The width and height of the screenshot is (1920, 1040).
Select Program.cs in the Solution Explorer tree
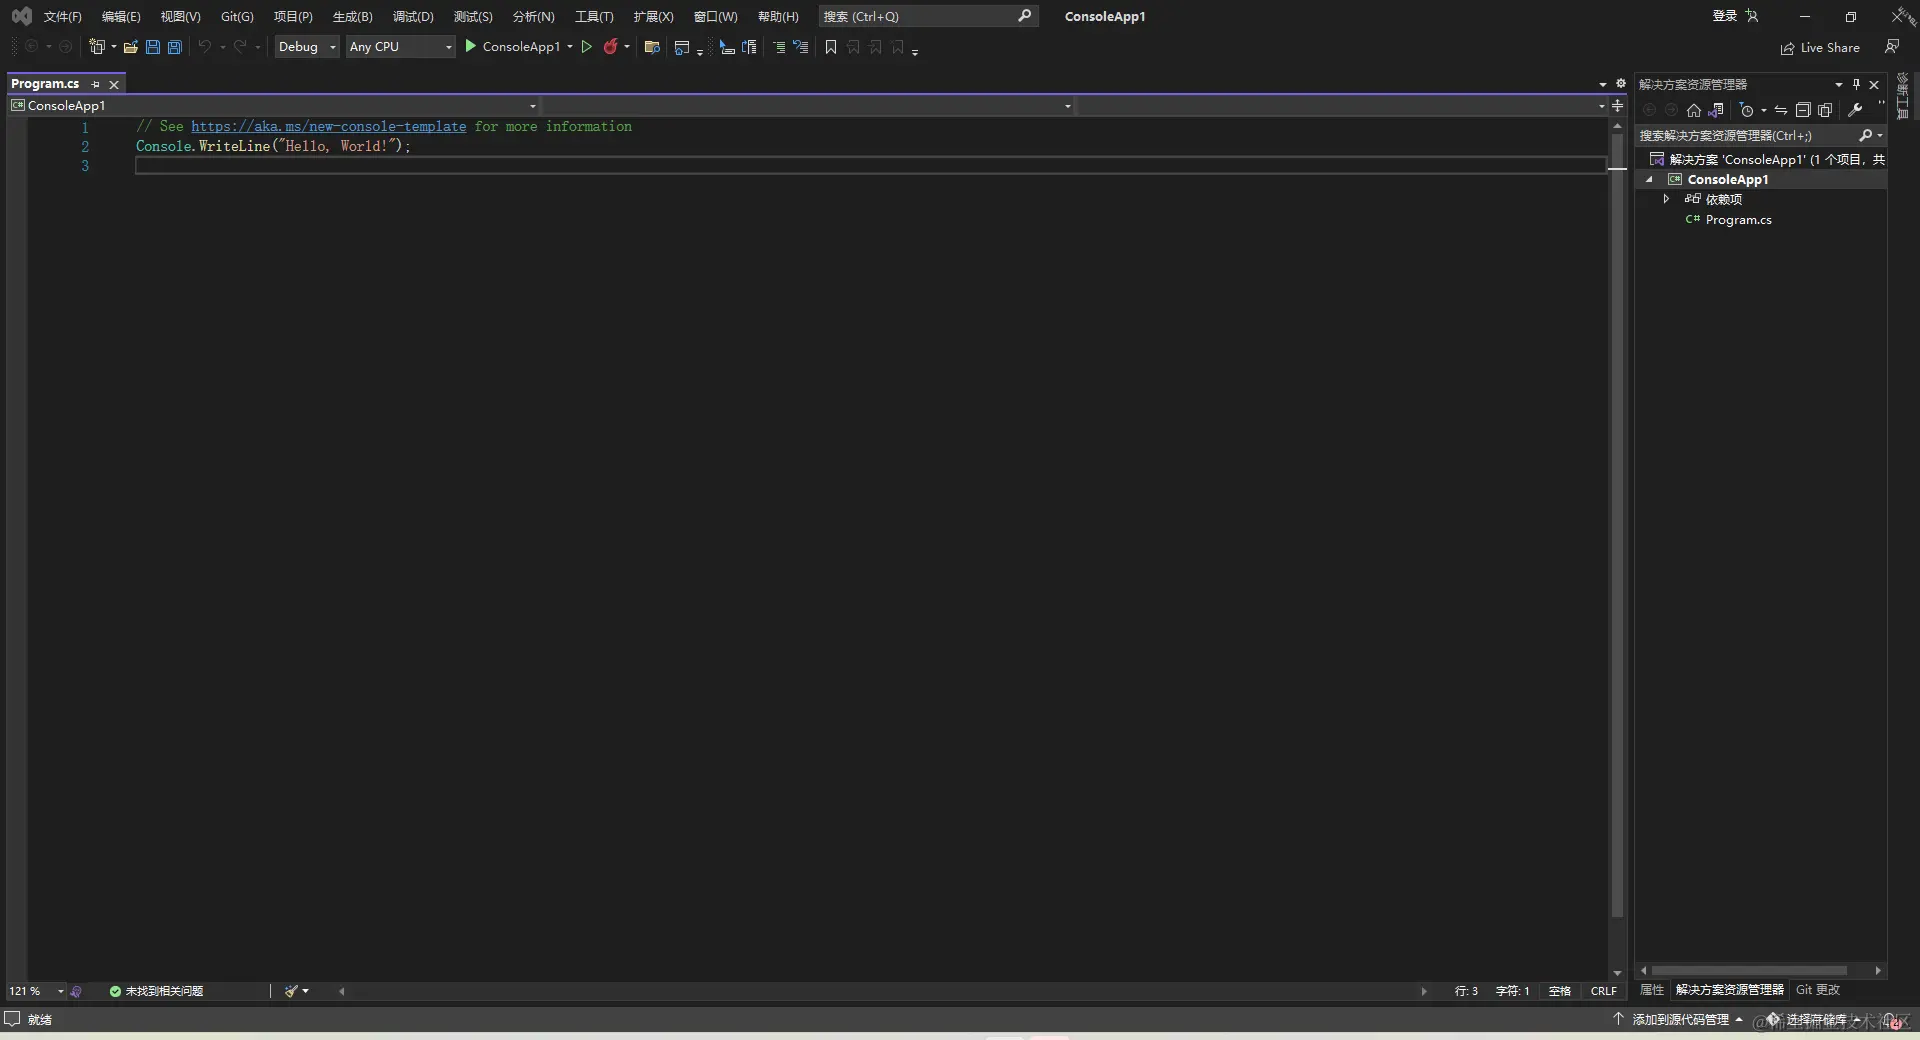[1738, 220]
